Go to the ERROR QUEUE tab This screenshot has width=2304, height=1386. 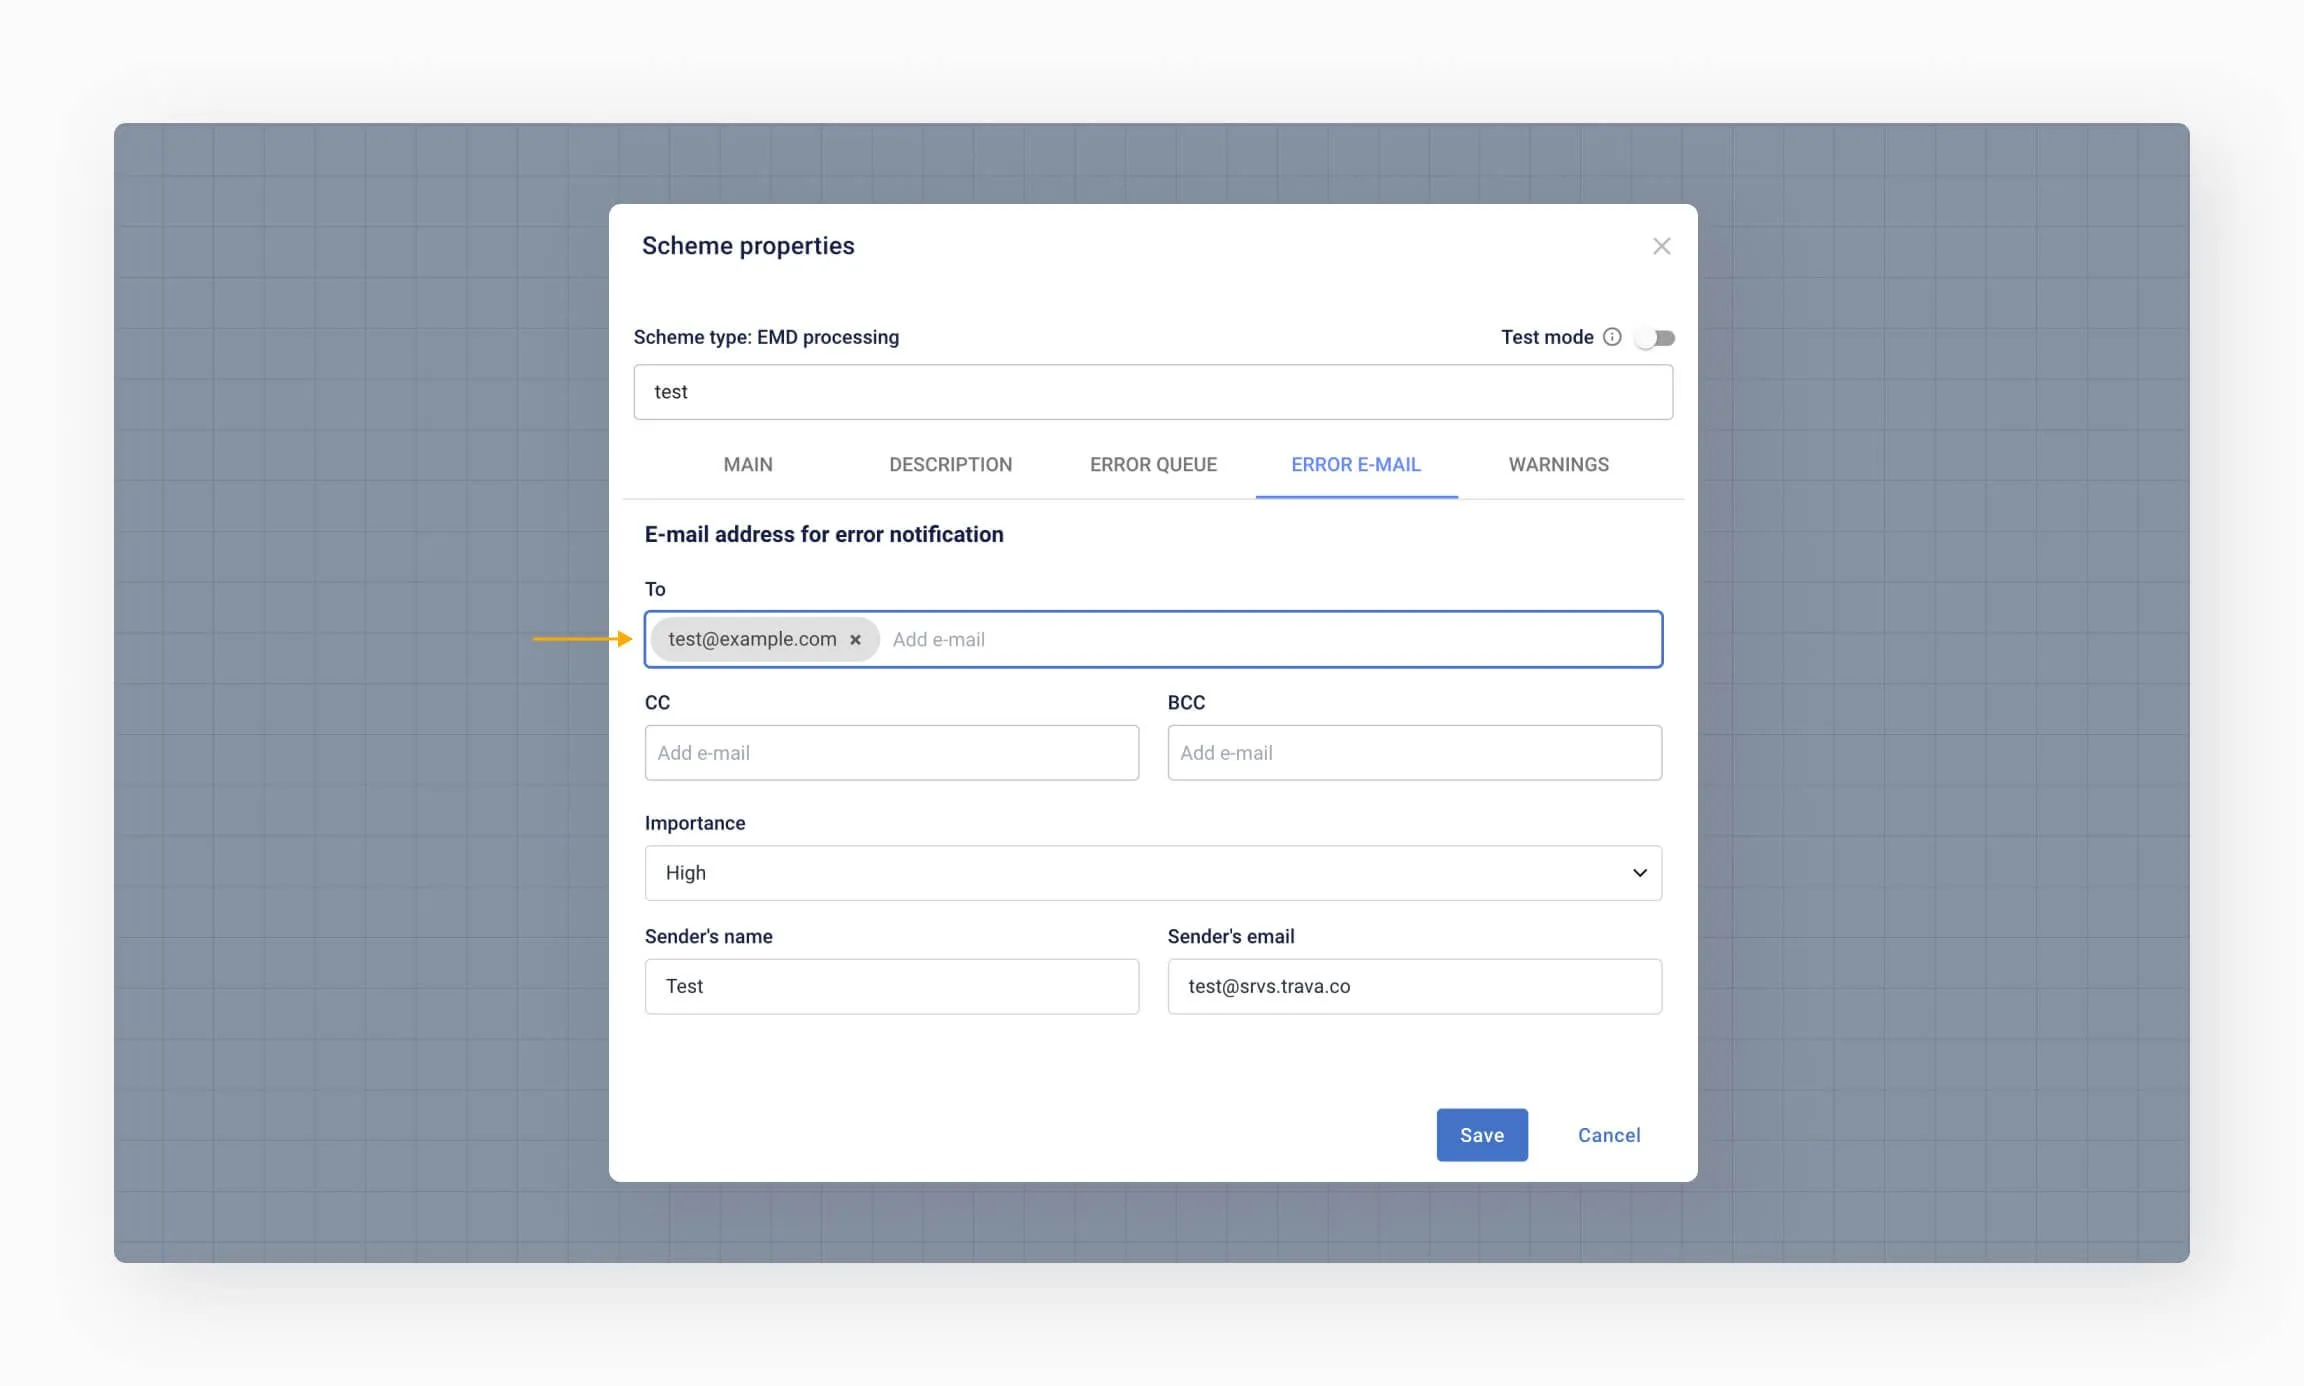[x=1153, y=465]
